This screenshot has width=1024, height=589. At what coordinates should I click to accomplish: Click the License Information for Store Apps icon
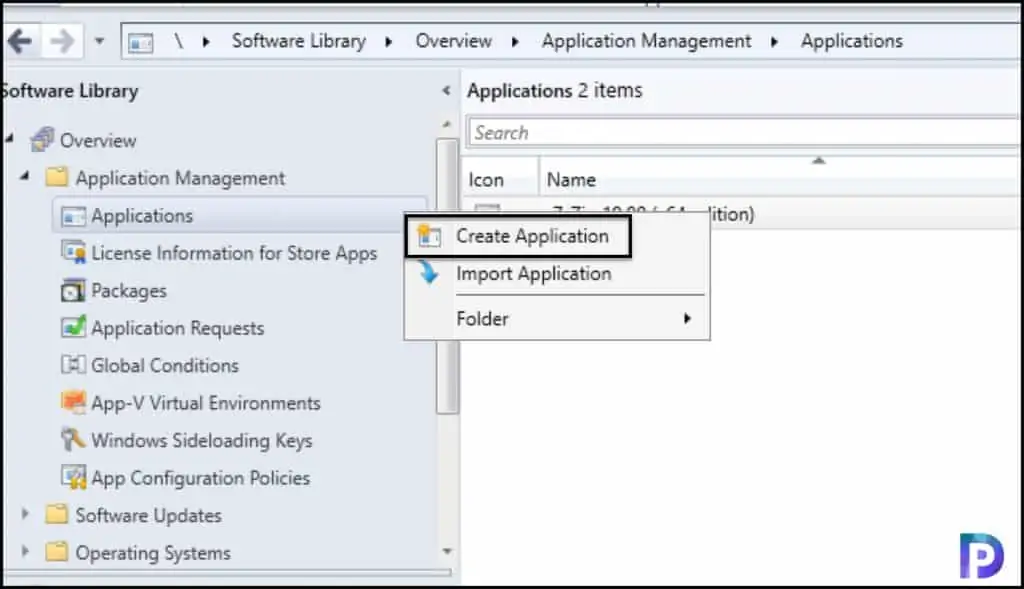73,252
